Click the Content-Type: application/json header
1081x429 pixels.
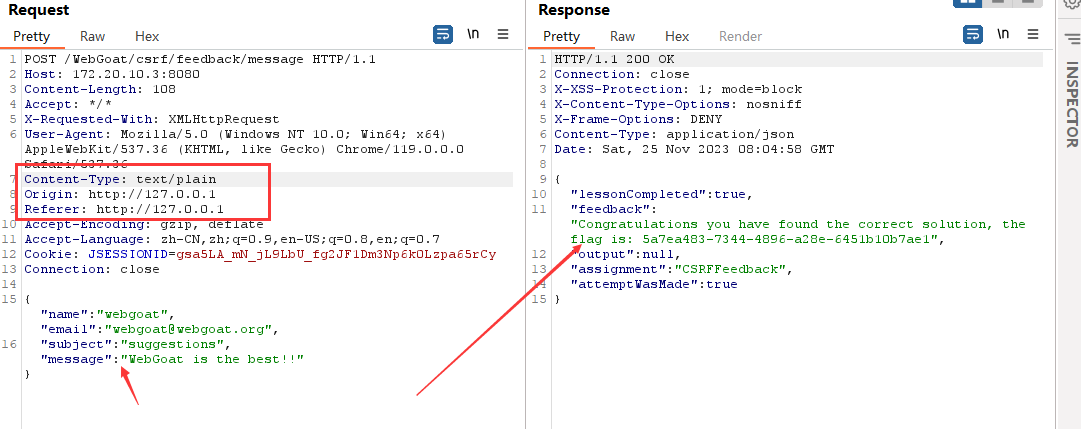pos(674,134)
